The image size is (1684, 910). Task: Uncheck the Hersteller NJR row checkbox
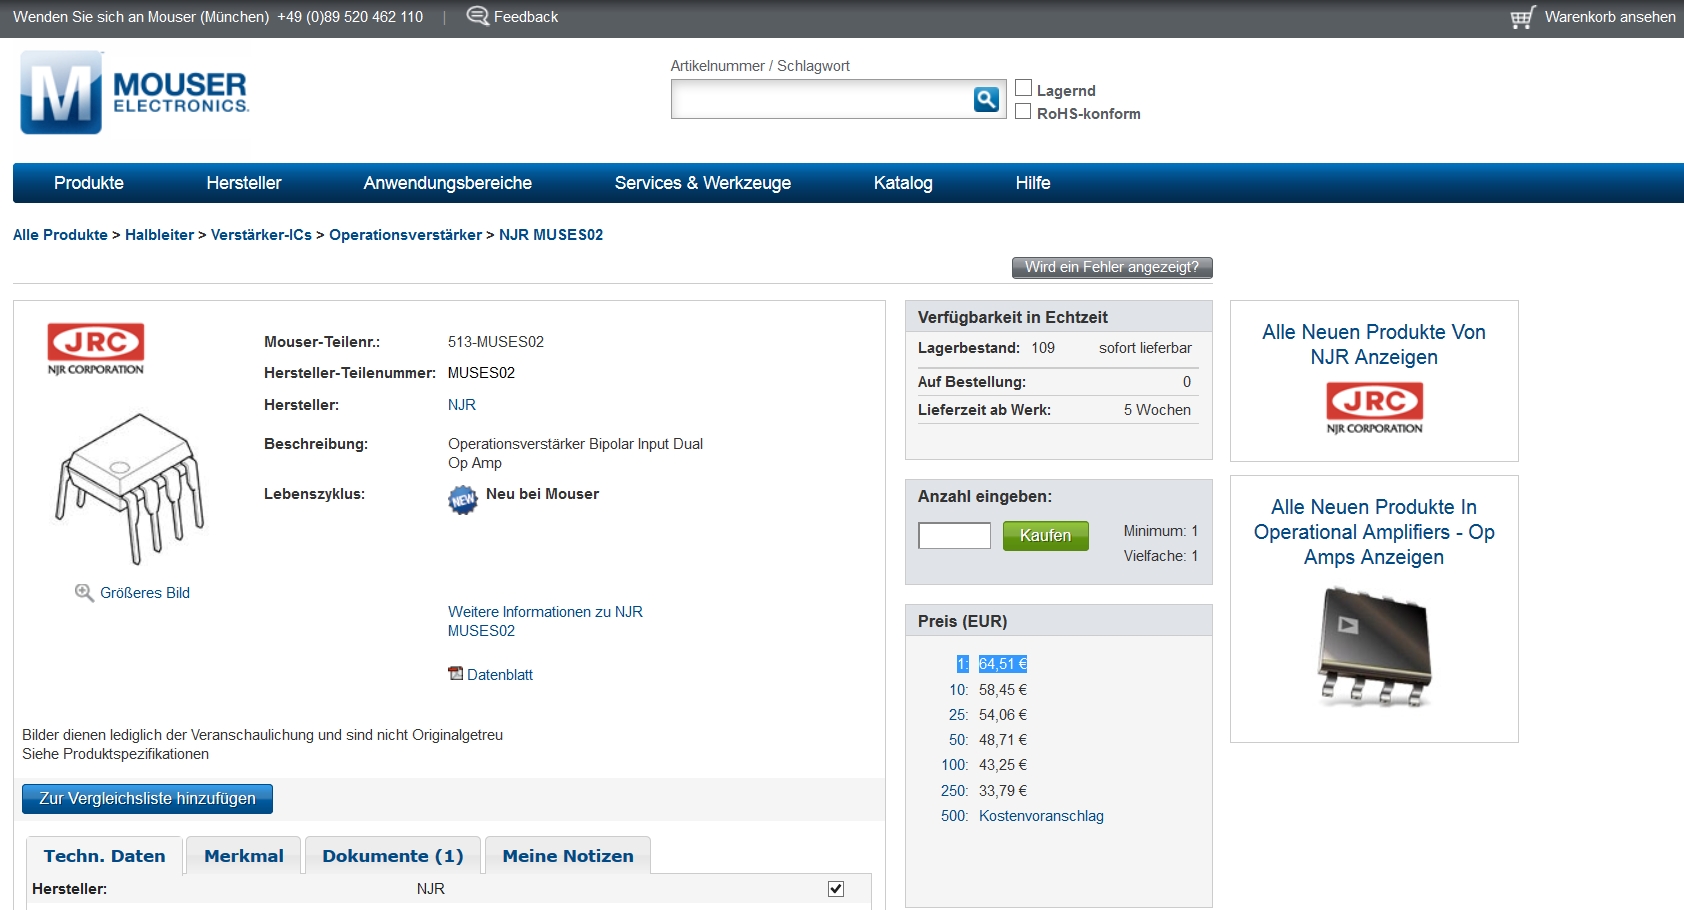tap(836, 889)
